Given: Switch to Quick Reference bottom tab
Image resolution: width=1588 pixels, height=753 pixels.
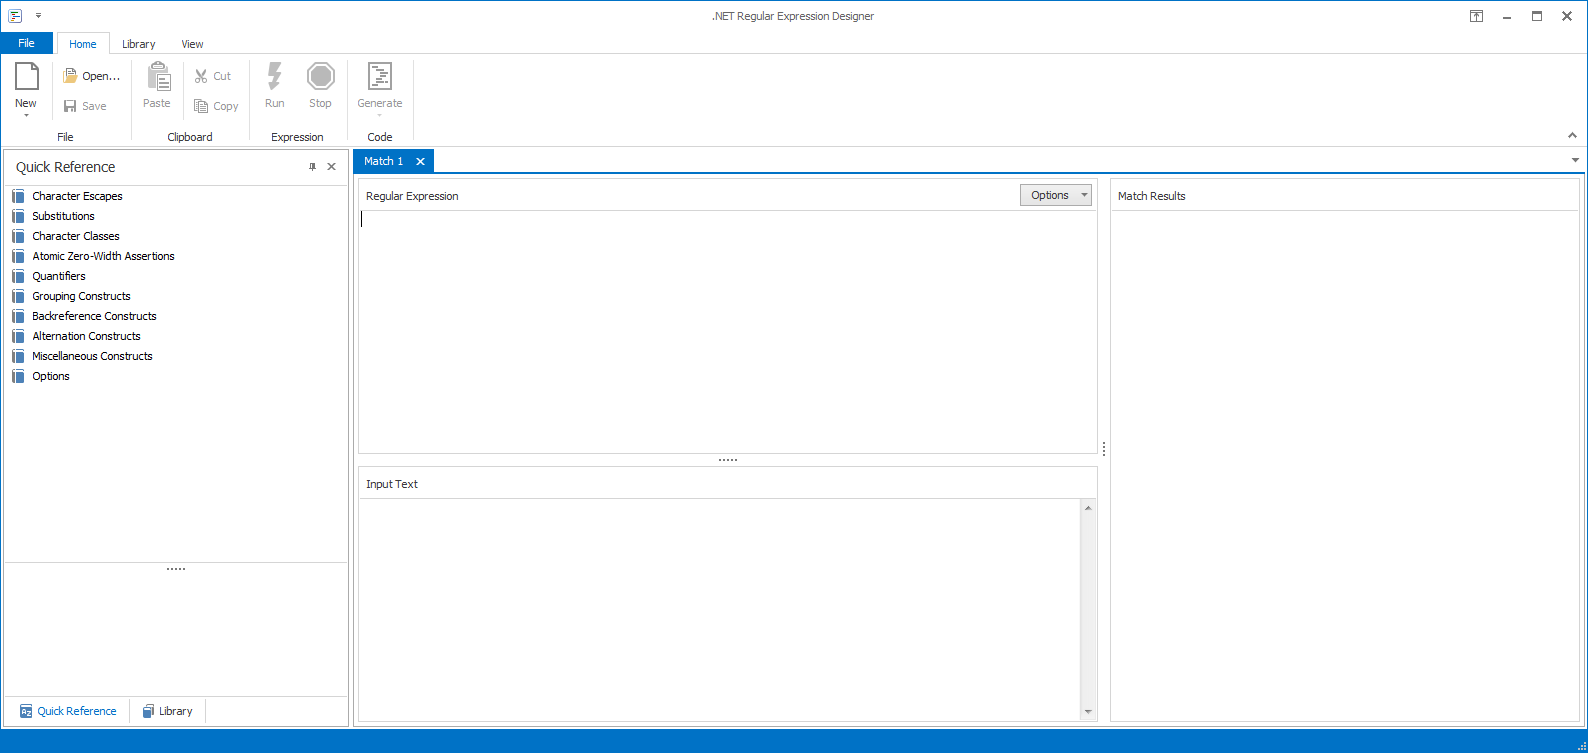Looking at the screenshot, I should (68, 711).
